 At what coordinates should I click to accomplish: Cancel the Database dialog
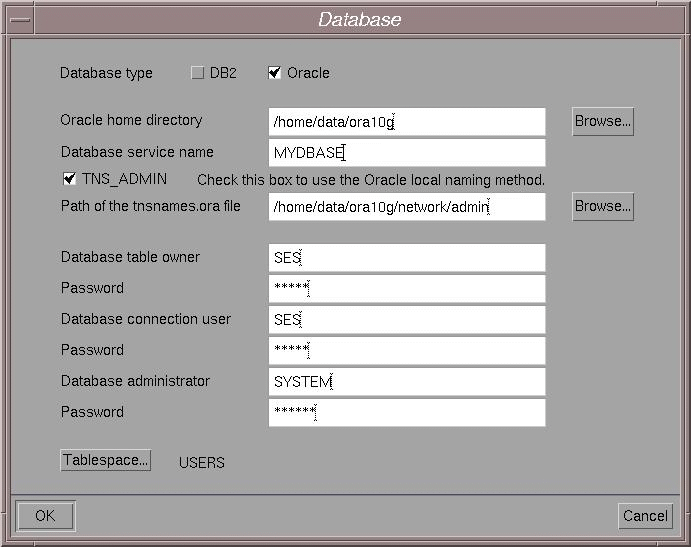(645, 516)
